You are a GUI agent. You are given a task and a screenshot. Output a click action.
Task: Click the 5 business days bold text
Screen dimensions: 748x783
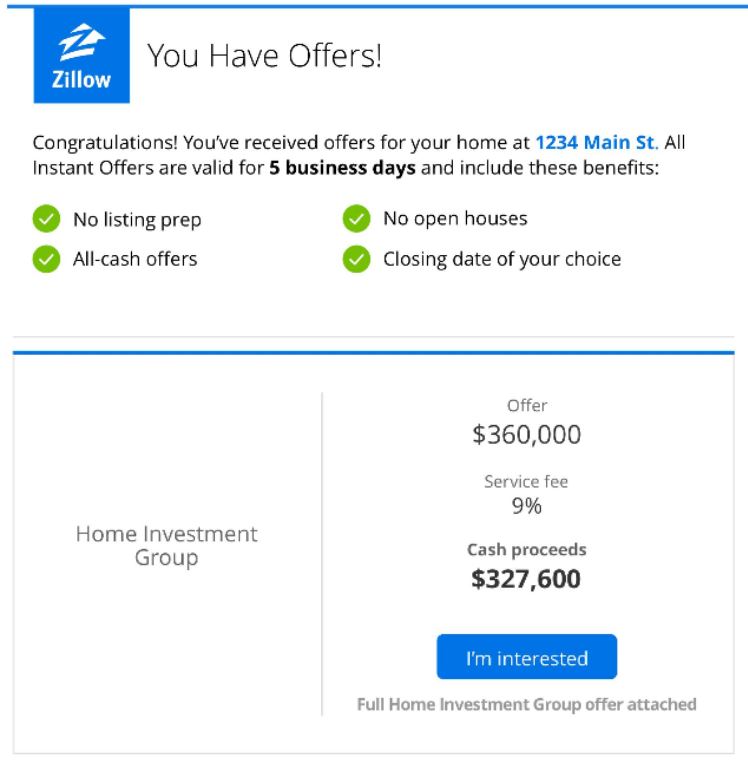point(343,168)
